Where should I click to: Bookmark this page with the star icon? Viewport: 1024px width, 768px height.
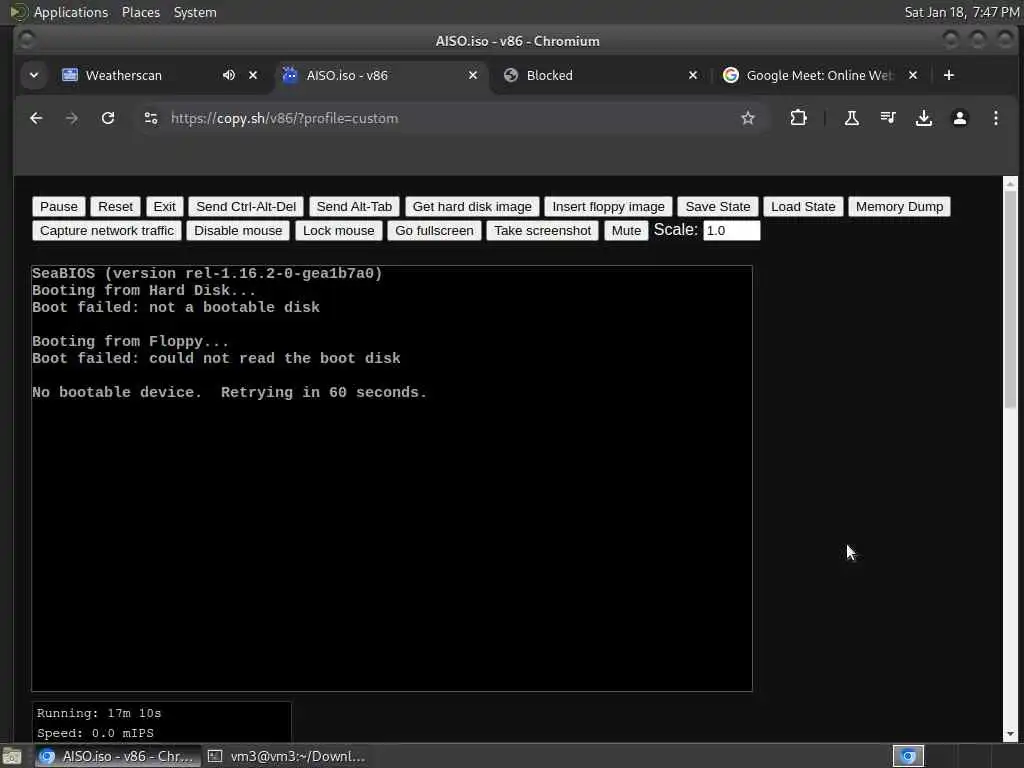(748, 118)
